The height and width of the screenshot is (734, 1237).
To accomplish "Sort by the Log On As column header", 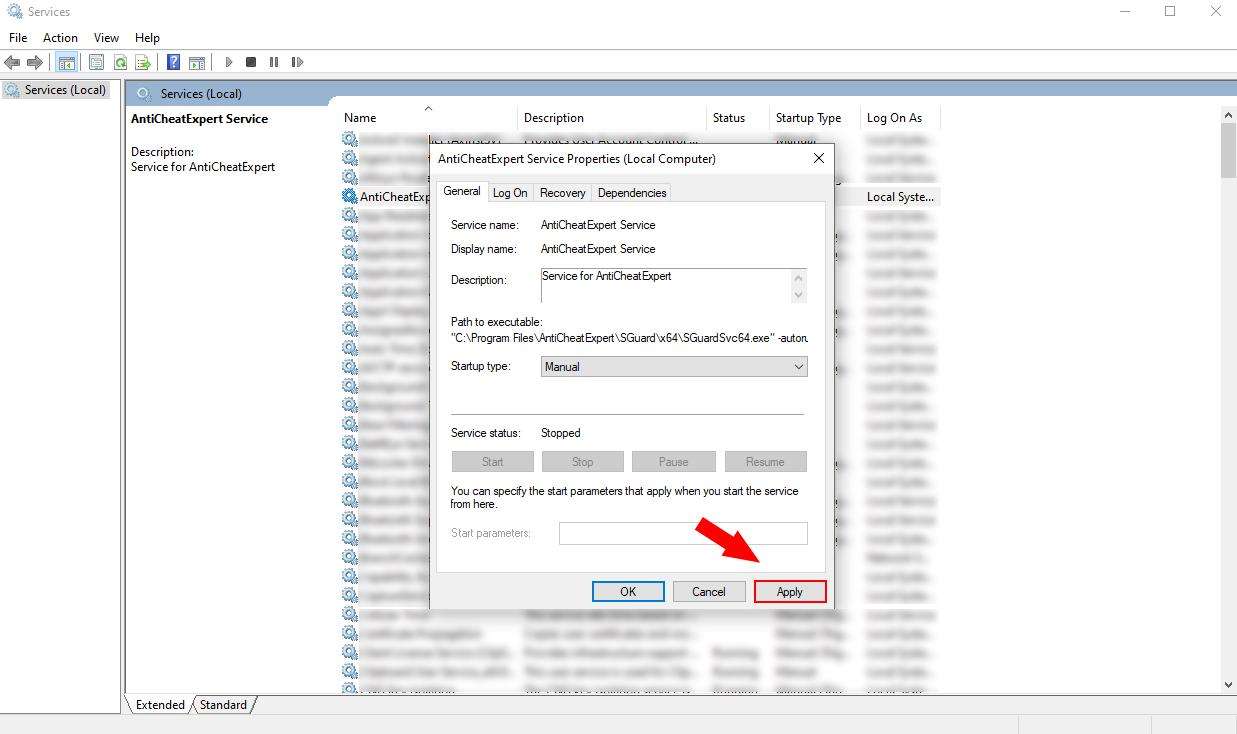I will pyautogui.click(x=900, y=118).
